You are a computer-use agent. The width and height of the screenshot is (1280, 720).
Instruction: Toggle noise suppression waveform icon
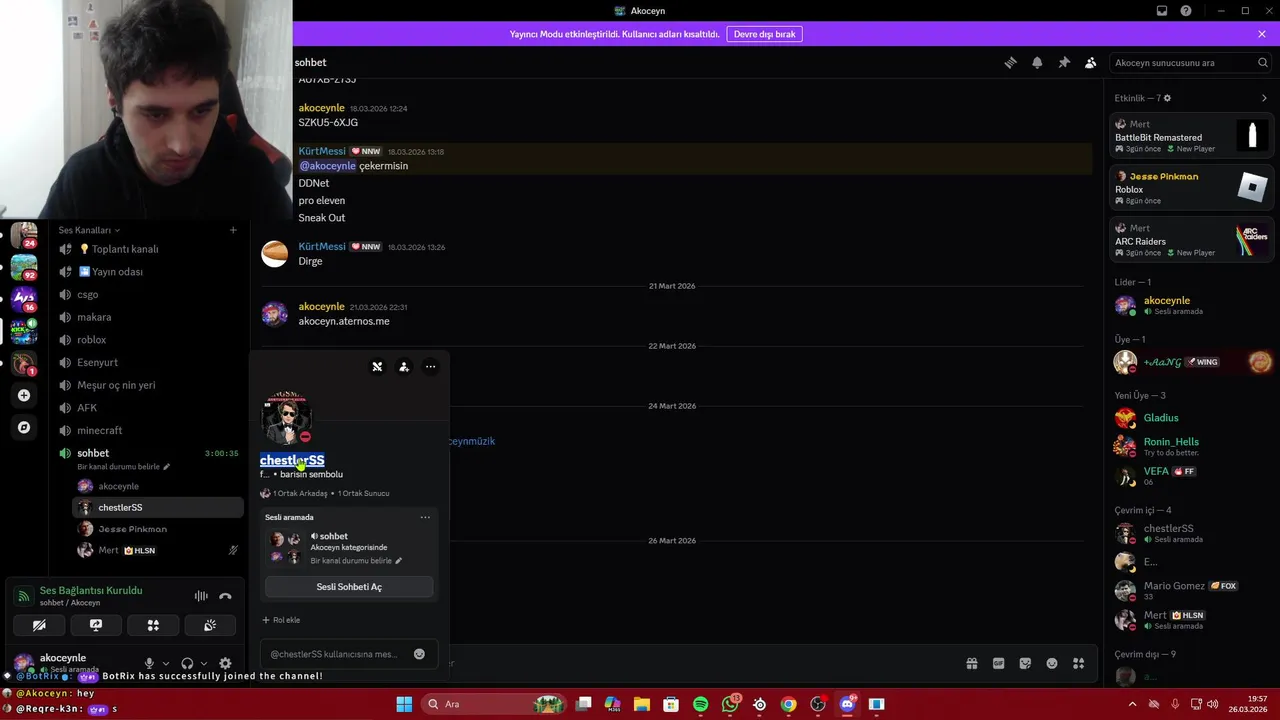click(x=201, y=596)
